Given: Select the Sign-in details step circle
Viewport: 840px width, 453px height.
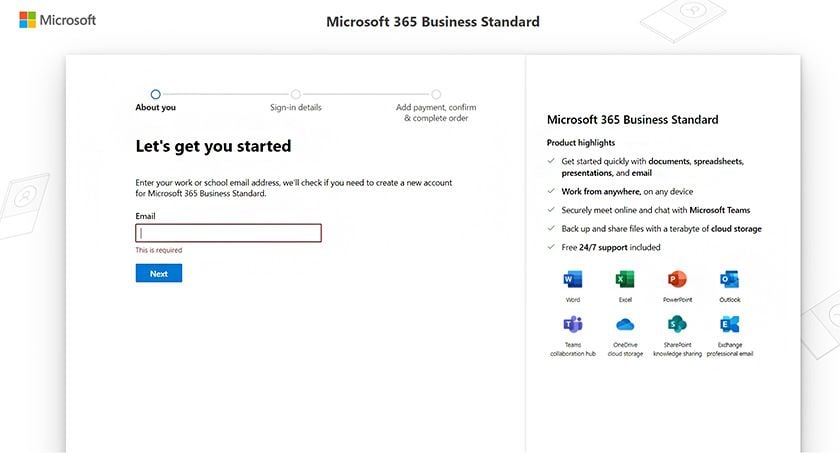Looking at the screenshot, I should click(296, 94).
